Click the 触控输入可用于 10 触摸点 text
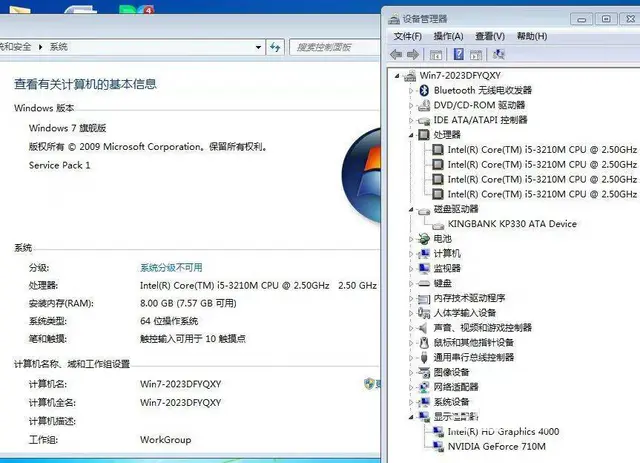The image size is (640, 463). tap(193, 339)
